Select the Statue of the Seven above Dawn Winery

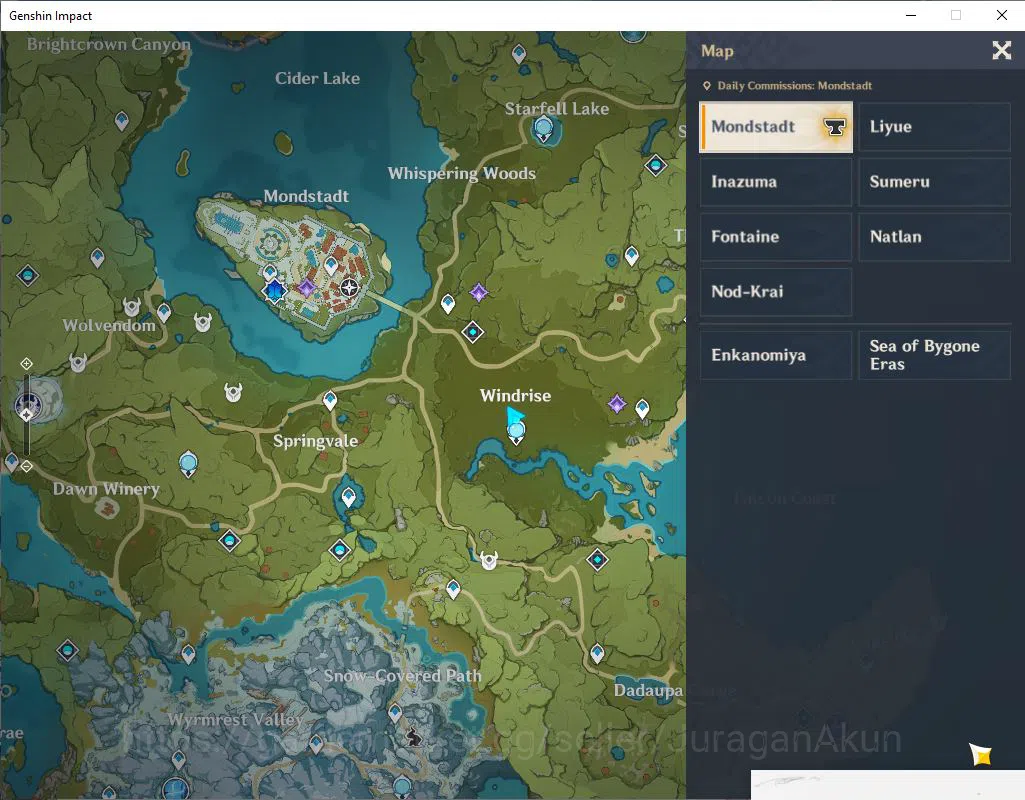[188, 464]
